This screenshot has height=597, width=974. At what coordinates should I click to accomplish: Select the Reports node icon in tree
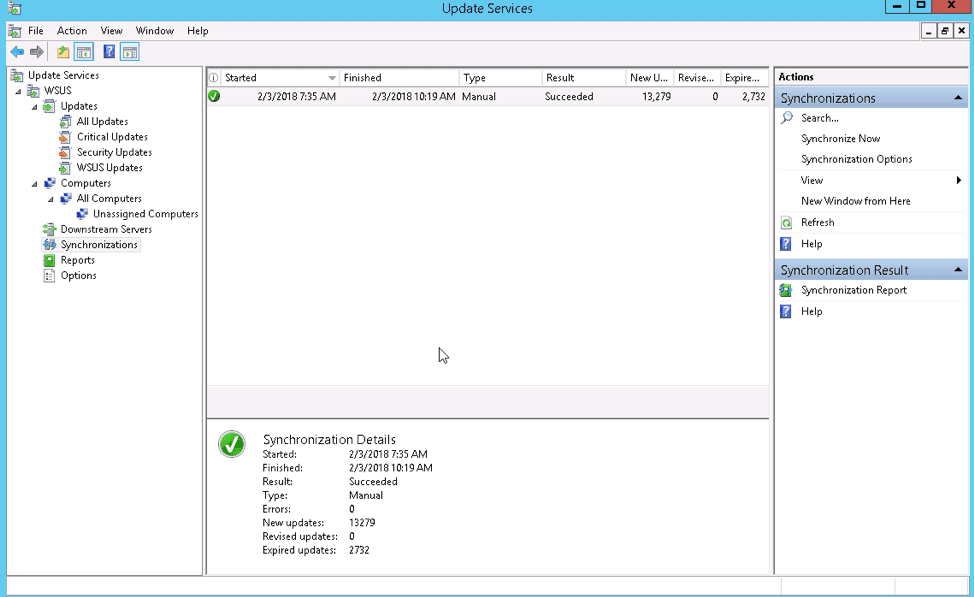tap(50, 260)
